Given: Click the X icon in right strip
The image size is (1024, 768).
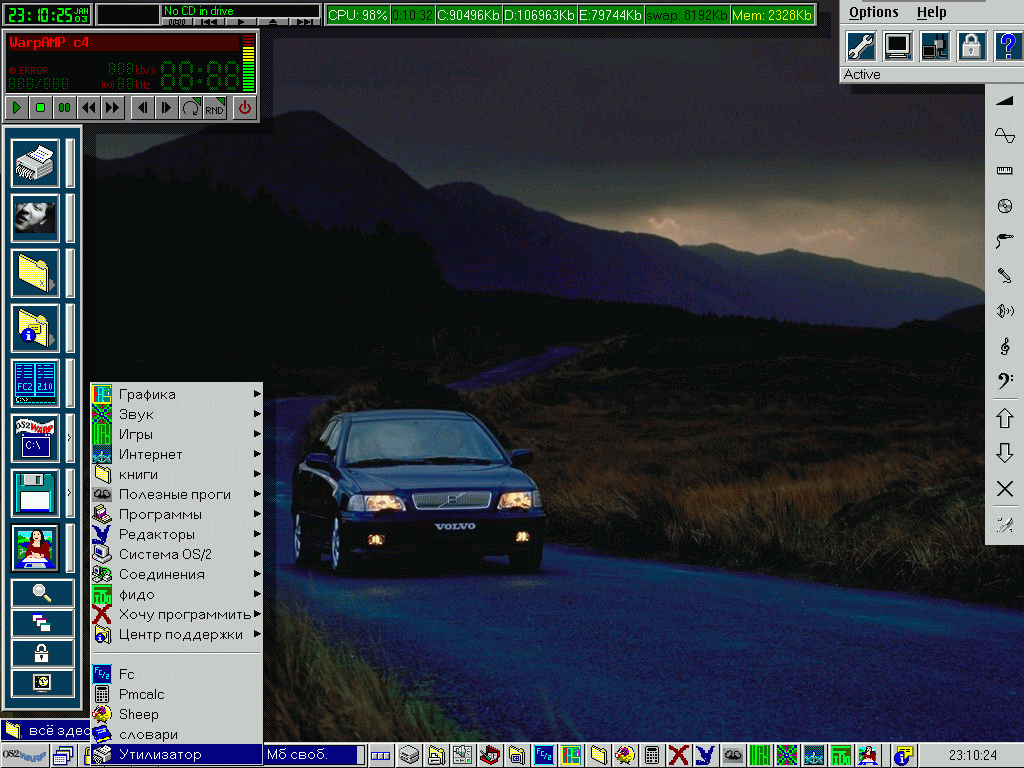Looking at the screenshot, I should (1004, 488).
